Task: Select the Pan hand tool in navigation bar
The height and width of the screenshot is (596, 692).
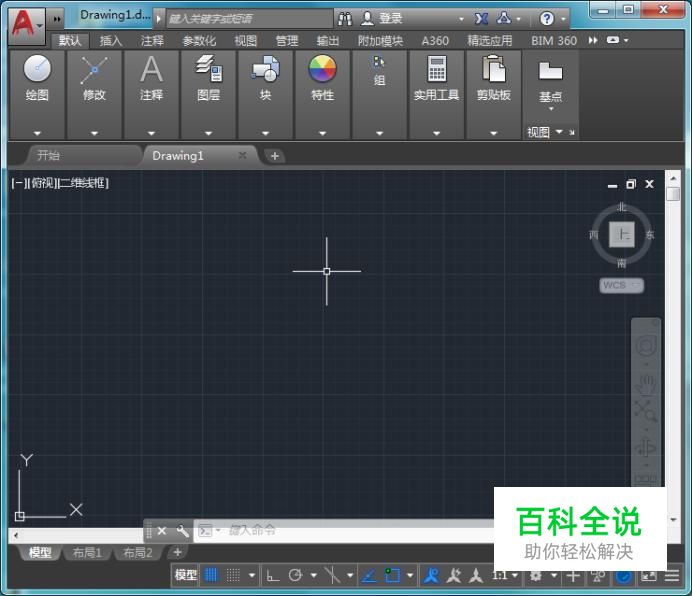Action: 647,383
